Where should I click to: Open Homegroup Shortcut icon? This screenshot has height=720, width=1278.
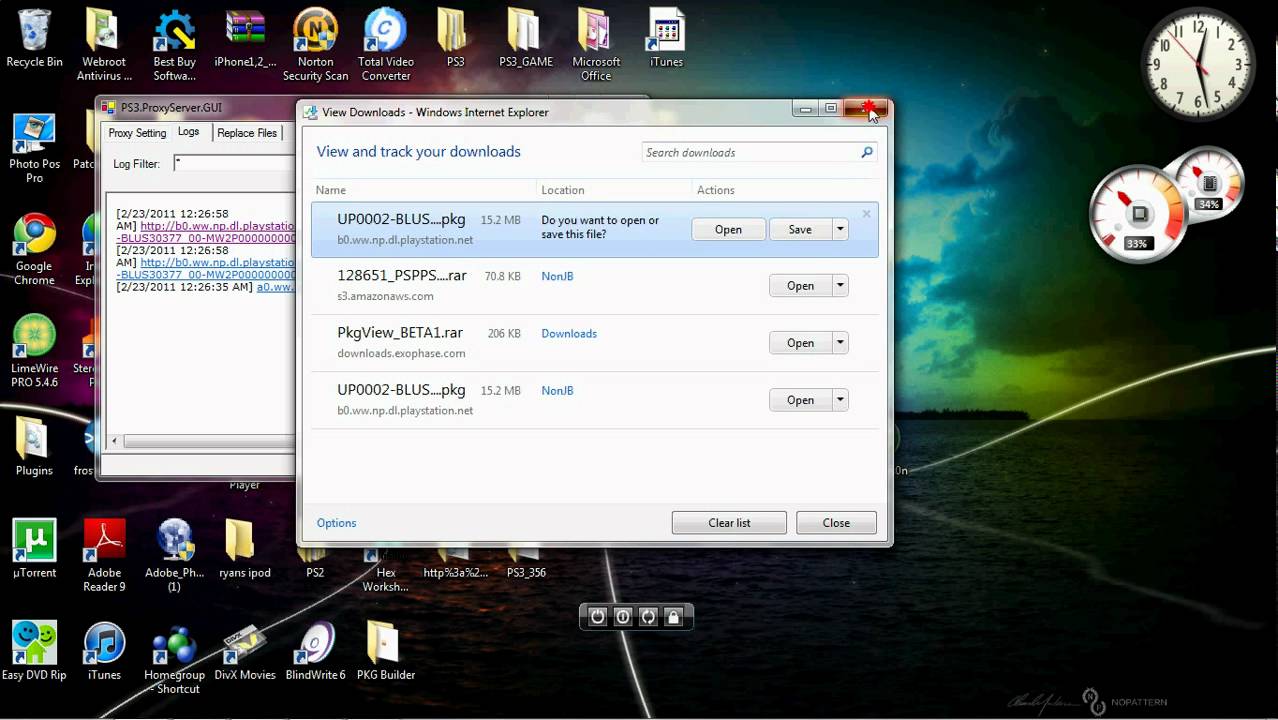175,657
